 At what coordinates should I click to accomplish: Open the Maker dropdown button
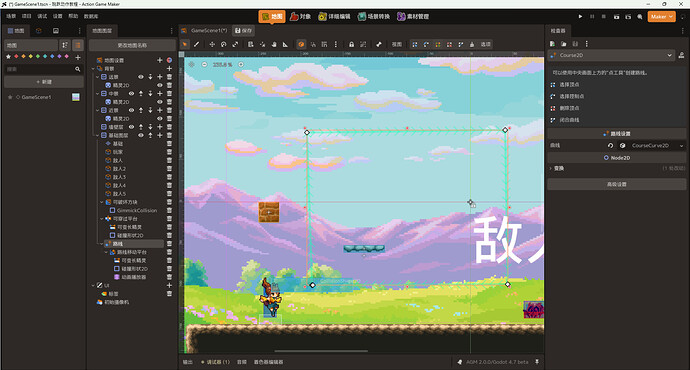661,16
